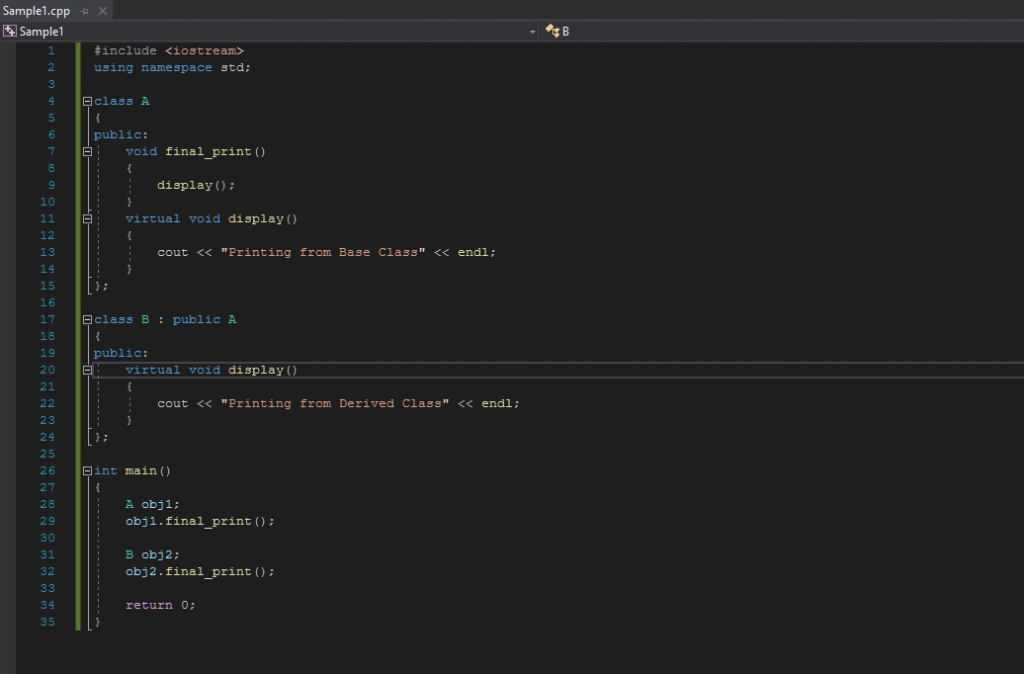Collapse the final_print() function block

point(87,152)
